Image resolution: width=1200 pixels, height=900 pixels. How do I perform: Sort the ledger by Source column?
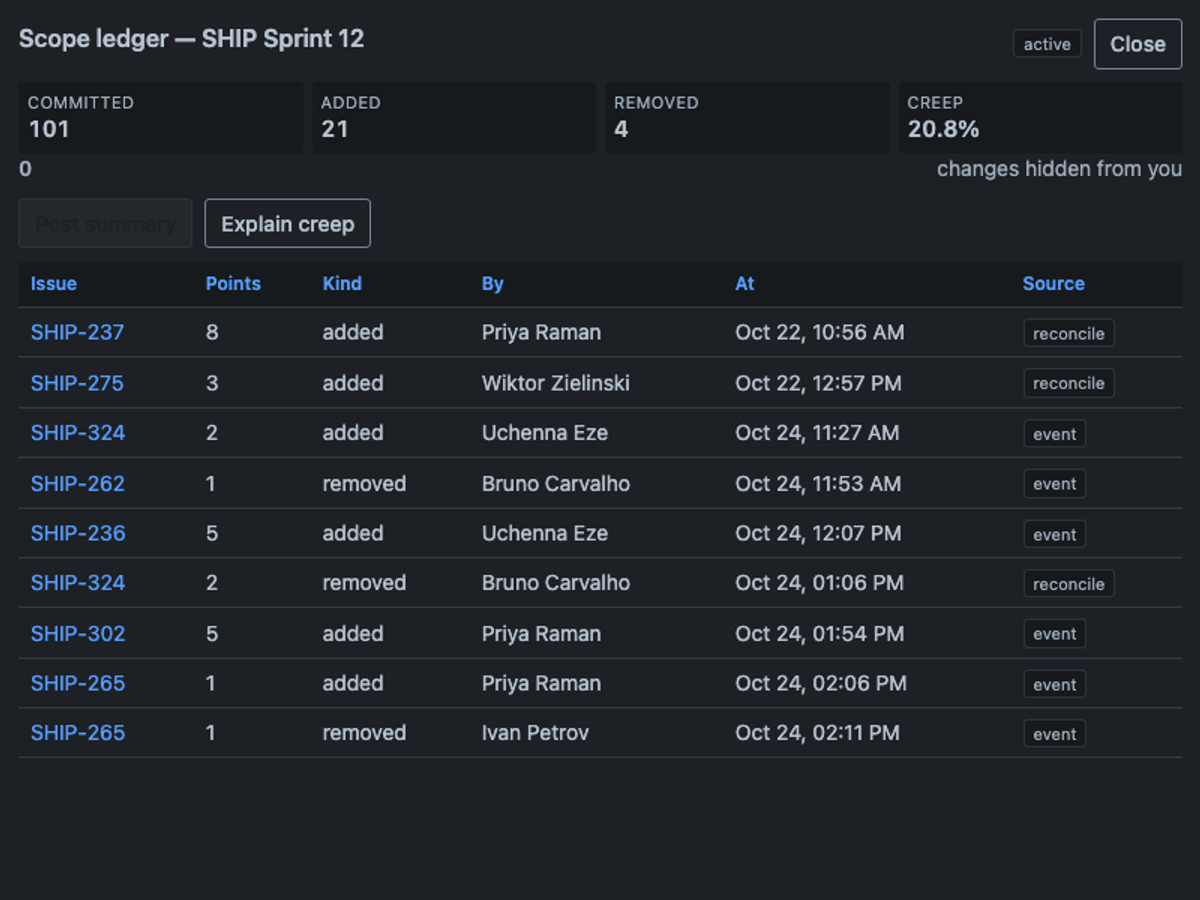(1054, 284)
